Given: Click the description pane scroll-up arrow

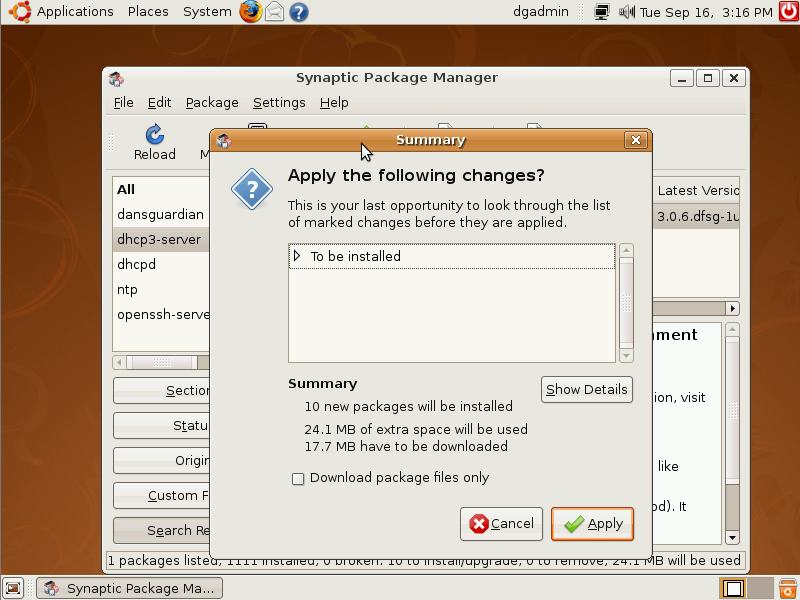Looking at the screenshot, I should (x=732, y=329).
